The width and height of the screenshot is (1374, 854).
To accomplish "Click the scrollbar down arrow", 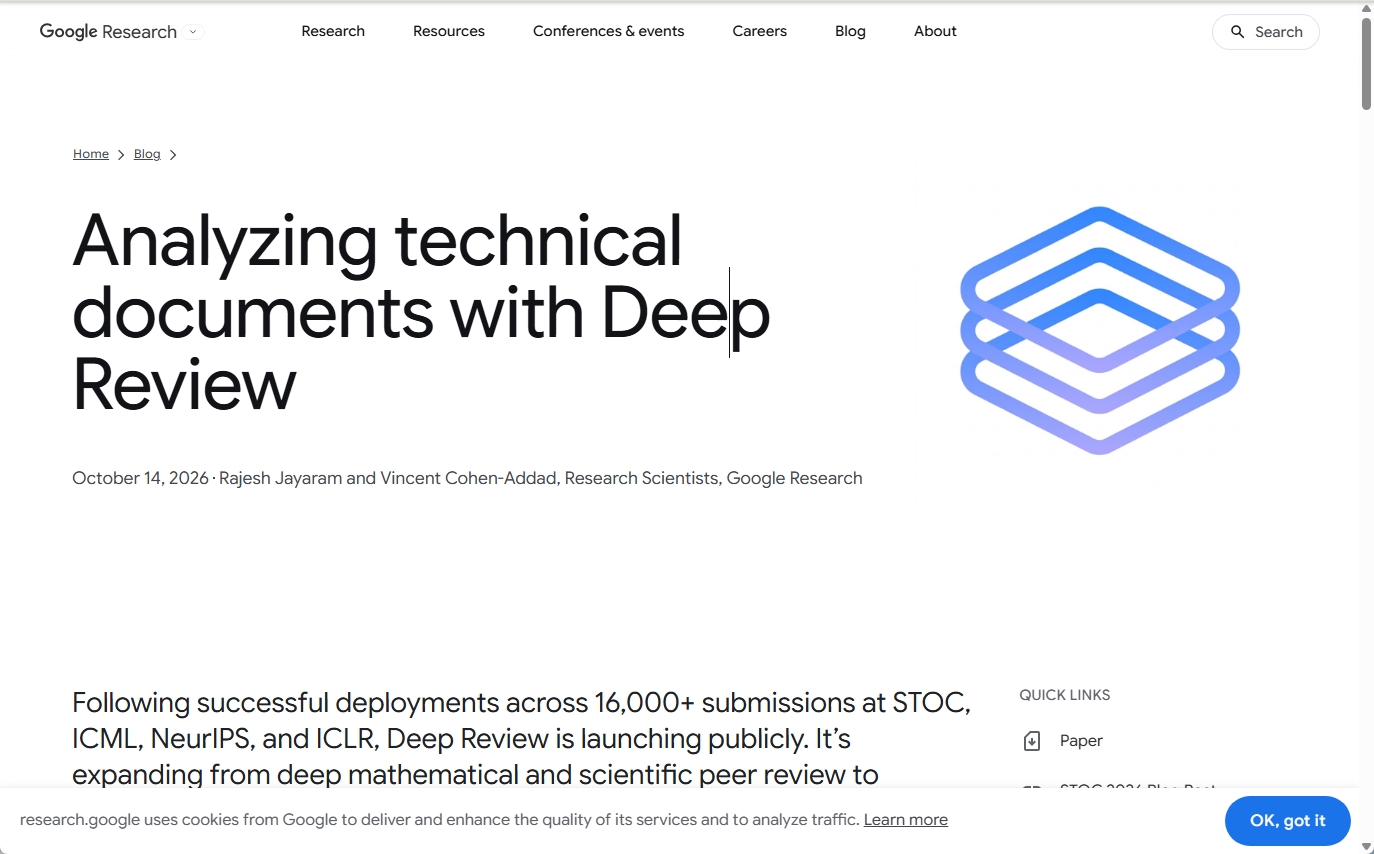I will tap(1367, 847).
